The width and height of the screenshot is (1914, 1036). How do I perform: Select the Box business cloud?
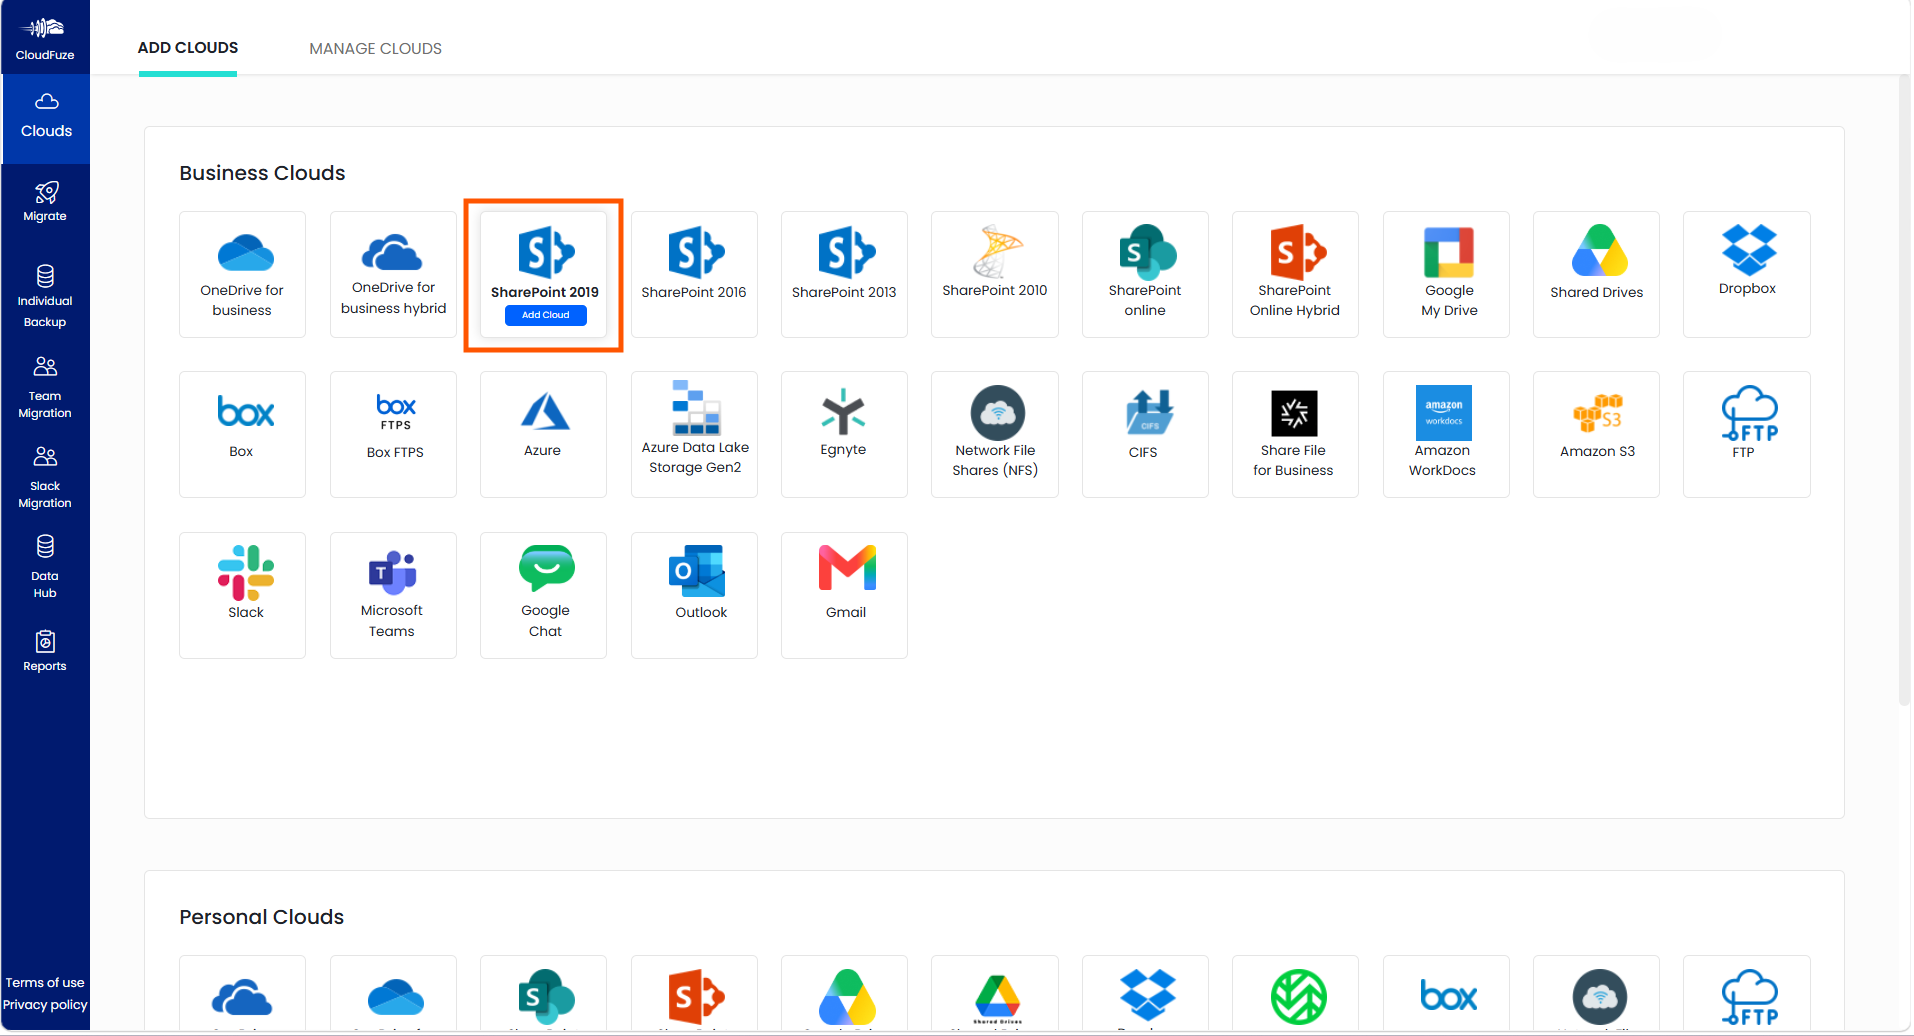coord(242,434)
